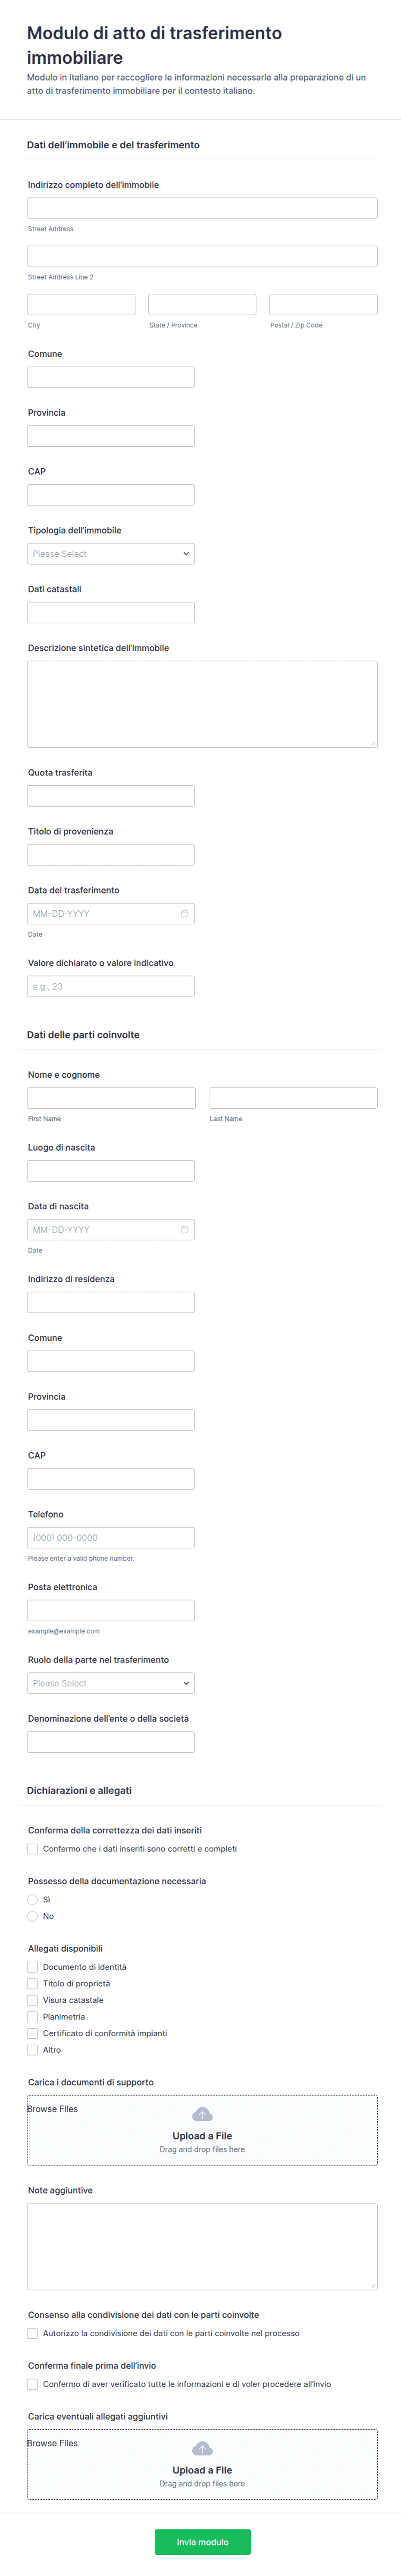Click upload cloud icon under Carica eventuali allegati aggiuntivi
Image resolution: width=401 pixels, height=2576 pixels.
(x=202, y=2448)
